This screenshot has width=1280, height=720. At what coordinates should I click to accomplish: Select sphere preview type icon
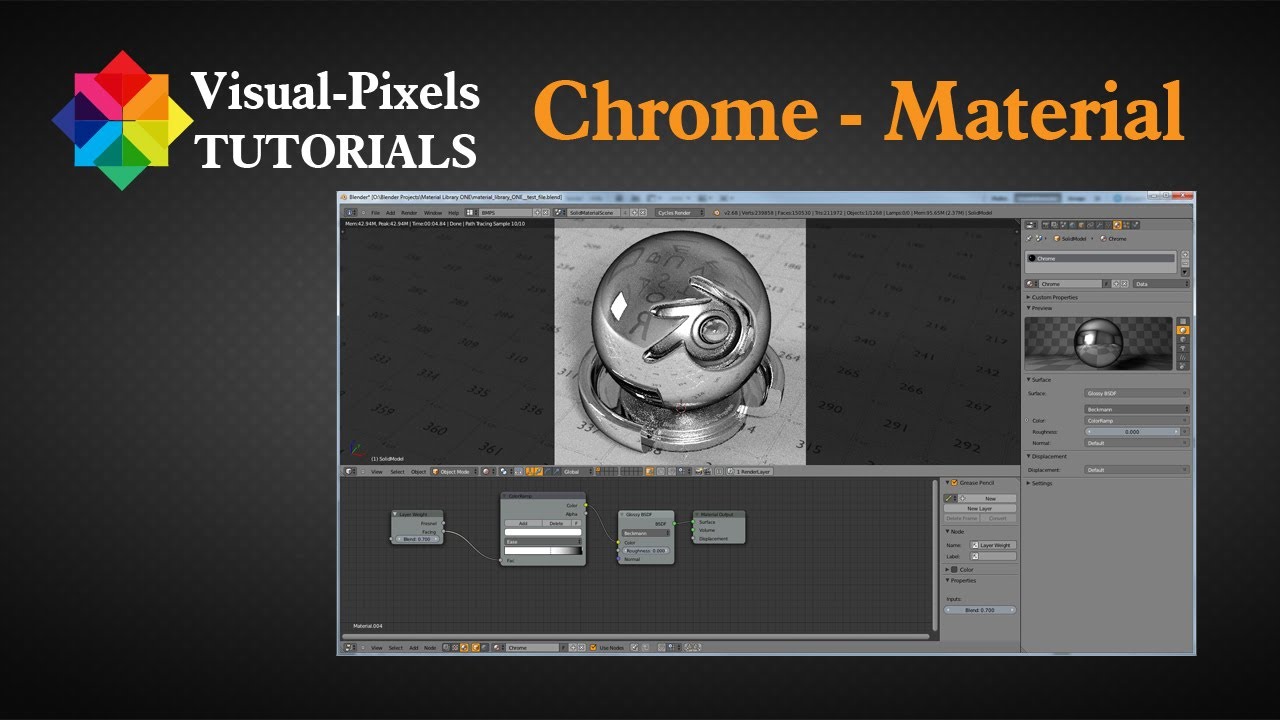(1183, 330)
